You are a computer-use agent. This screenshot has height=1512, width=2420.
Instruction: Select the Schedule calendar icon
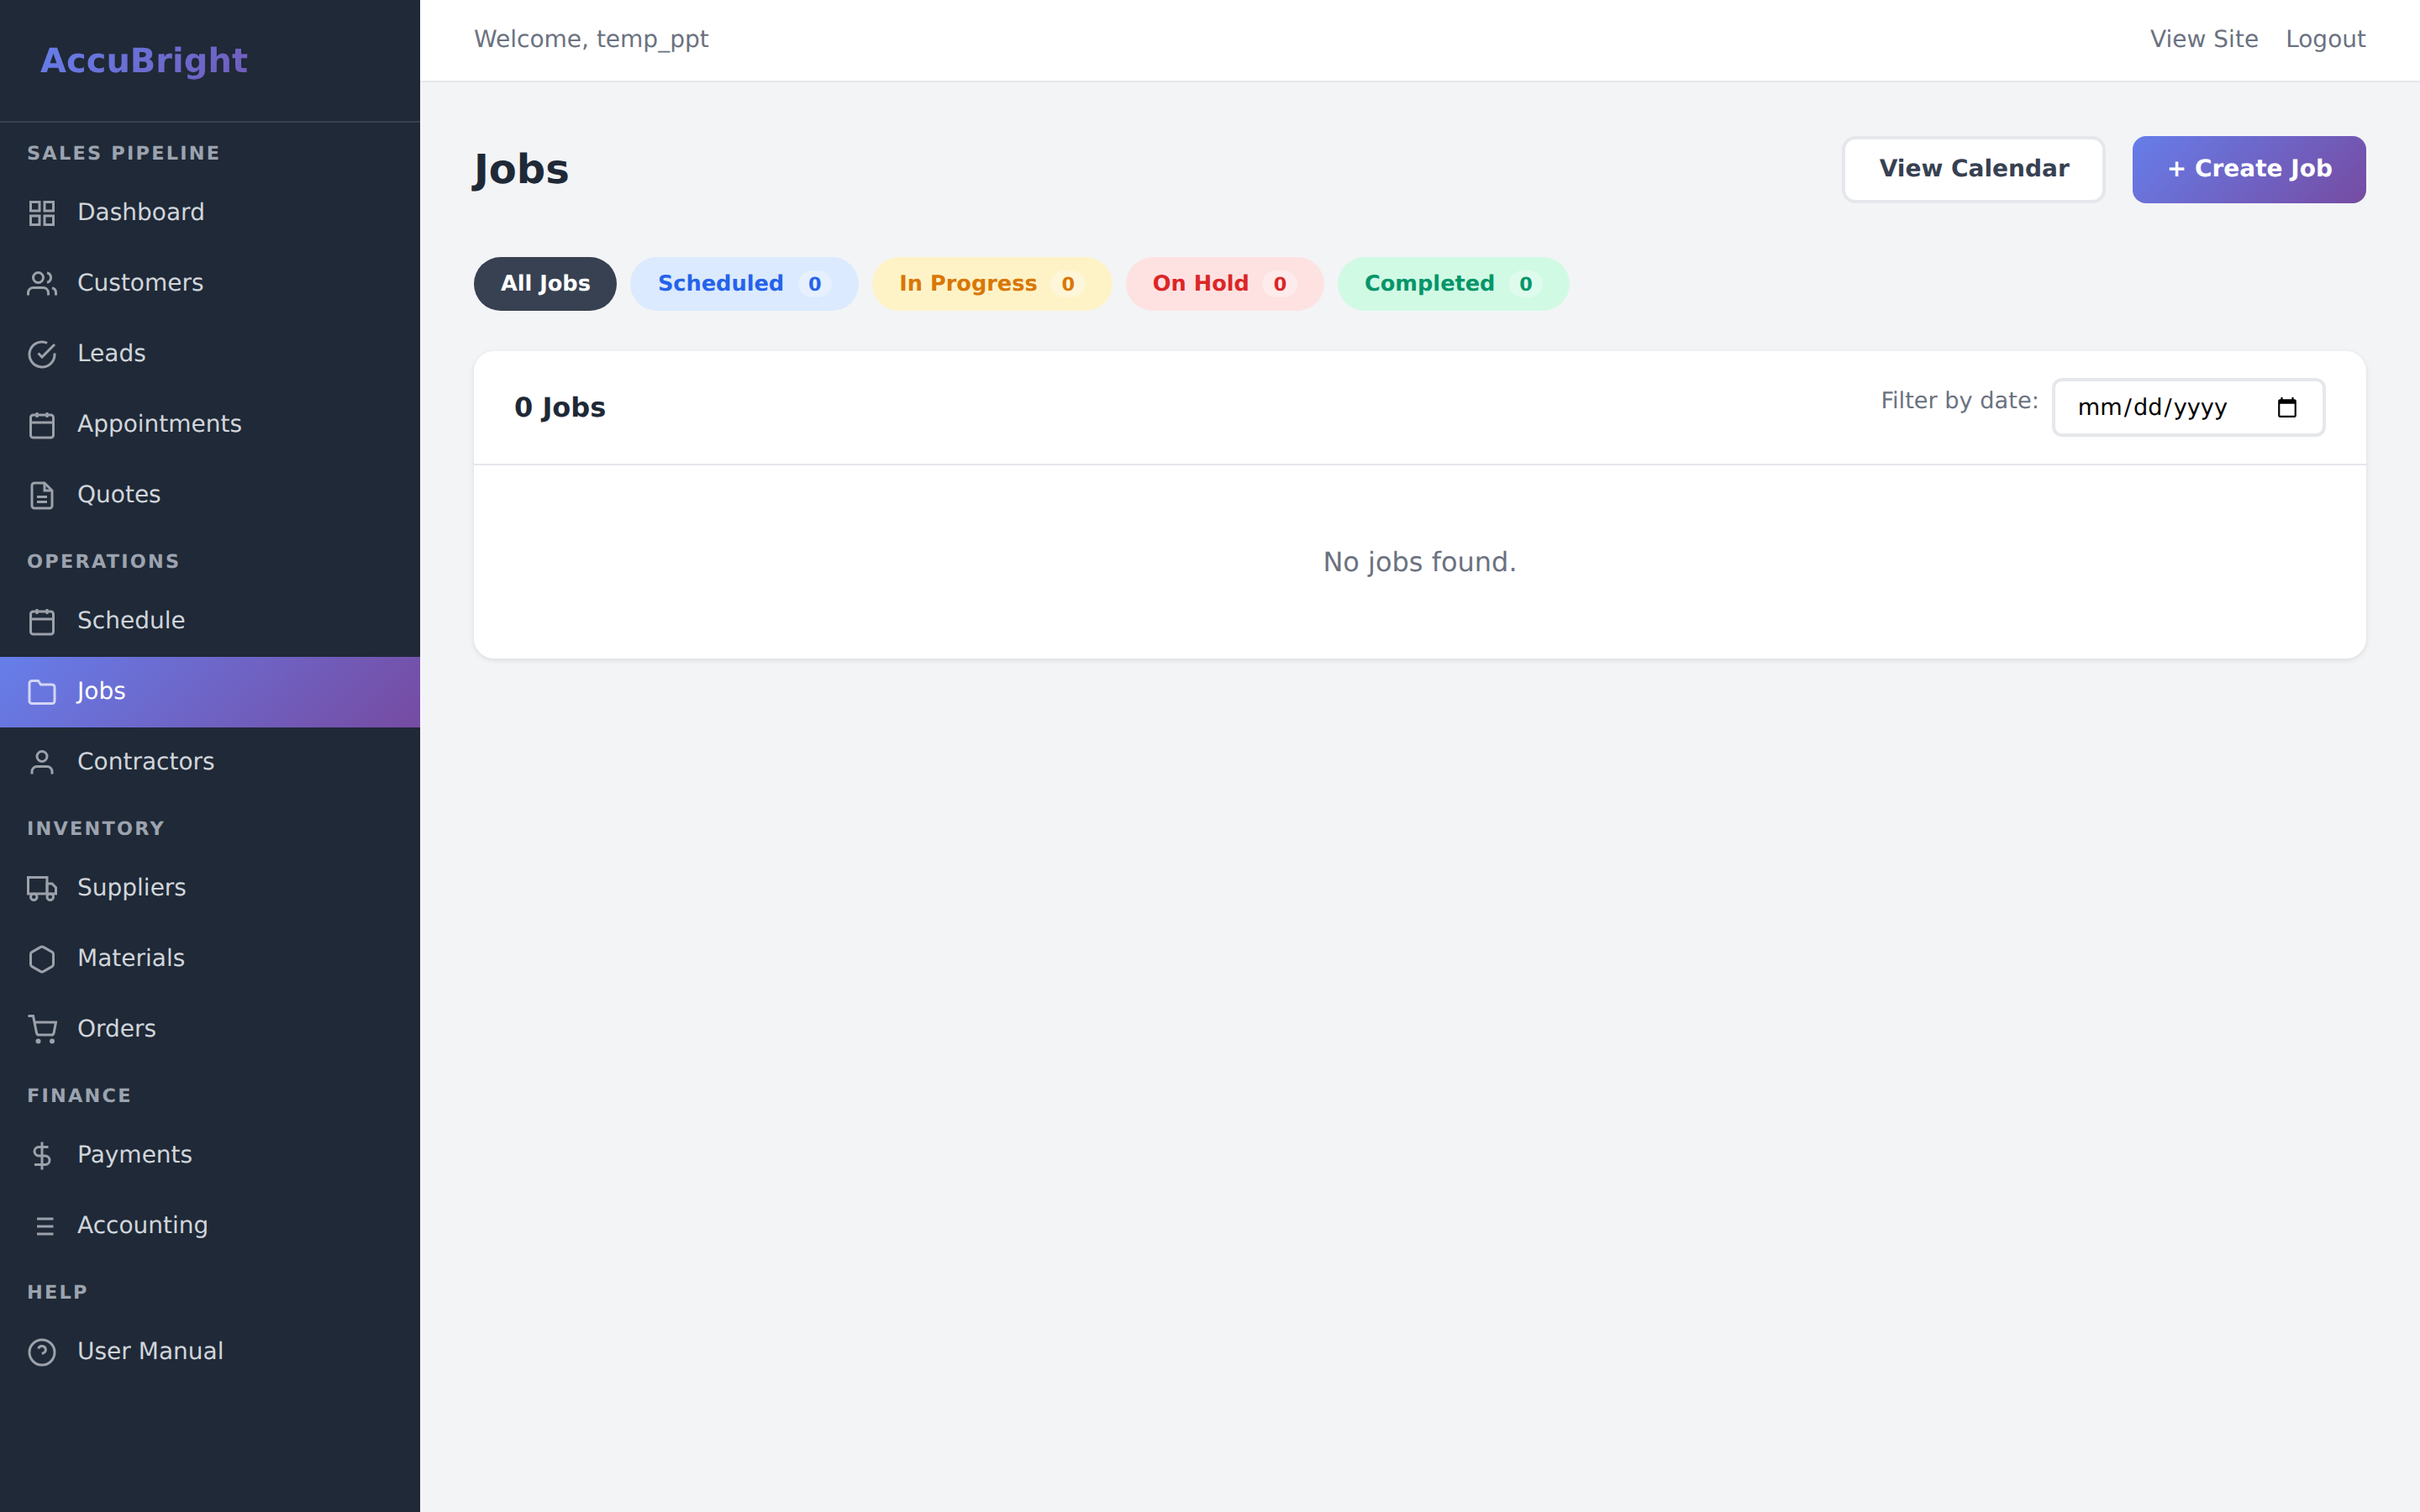(42, 621)
